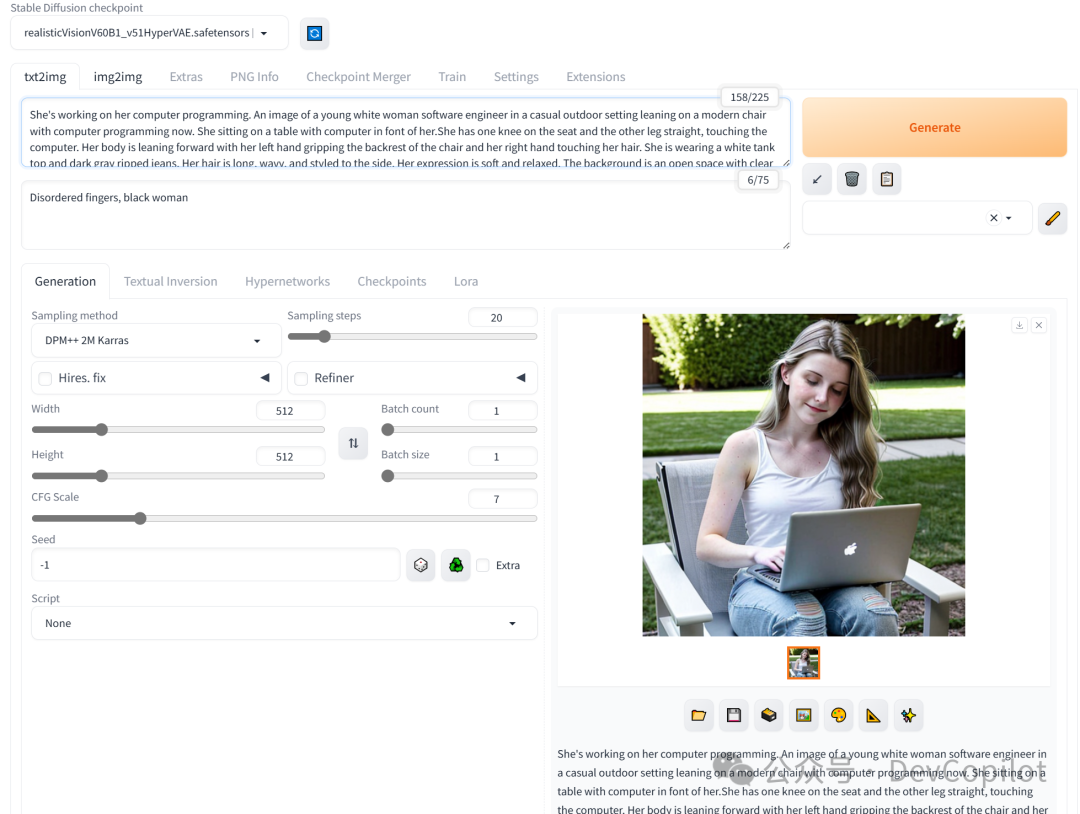This screenshot has height=814, width=1080.
Task: Select the Textual Inversion sub-tab
Action: click(x=170, y=281)
